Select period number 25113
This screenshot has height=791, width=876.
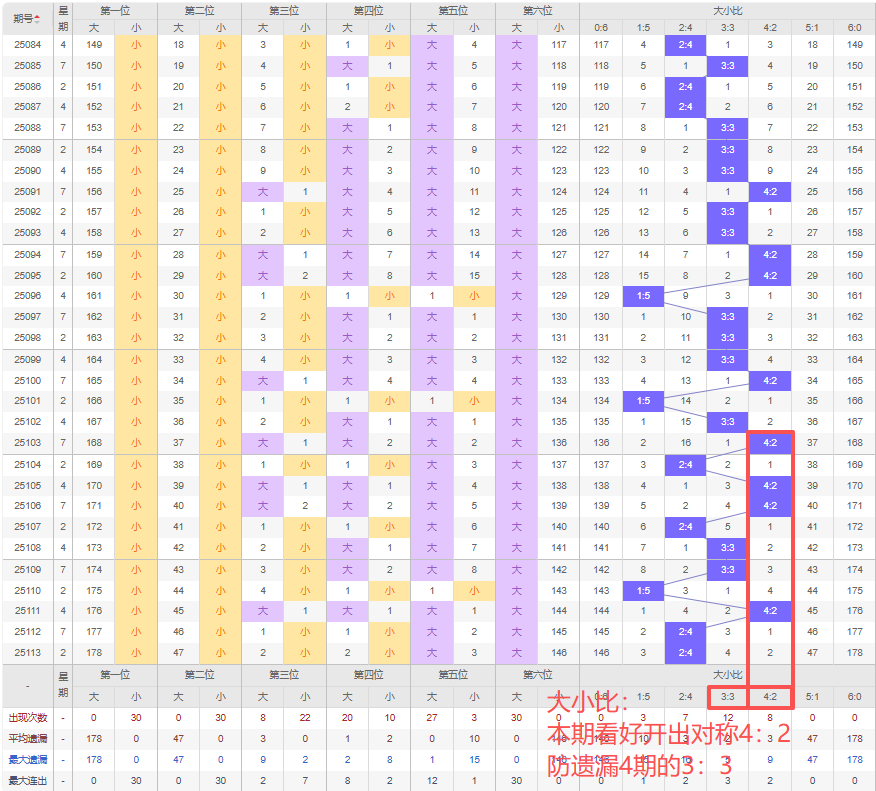[28, 652]
